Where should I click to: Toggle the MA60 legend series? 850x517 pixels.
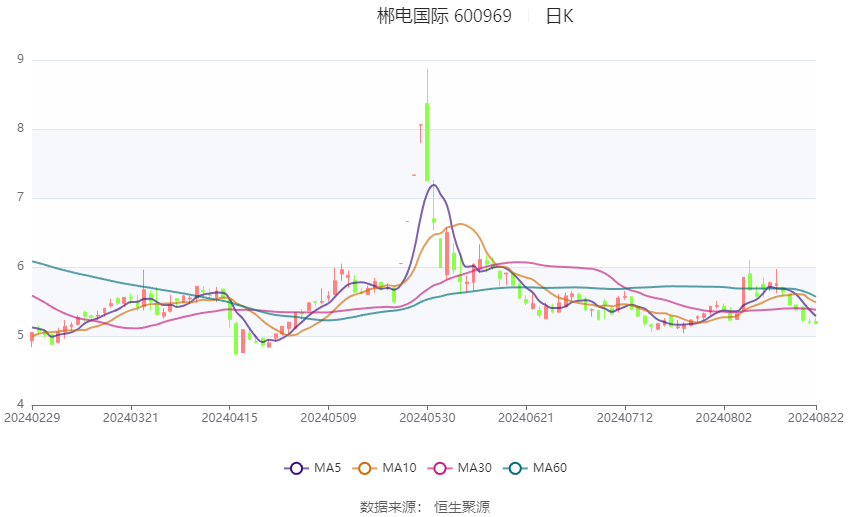point(535,468)
